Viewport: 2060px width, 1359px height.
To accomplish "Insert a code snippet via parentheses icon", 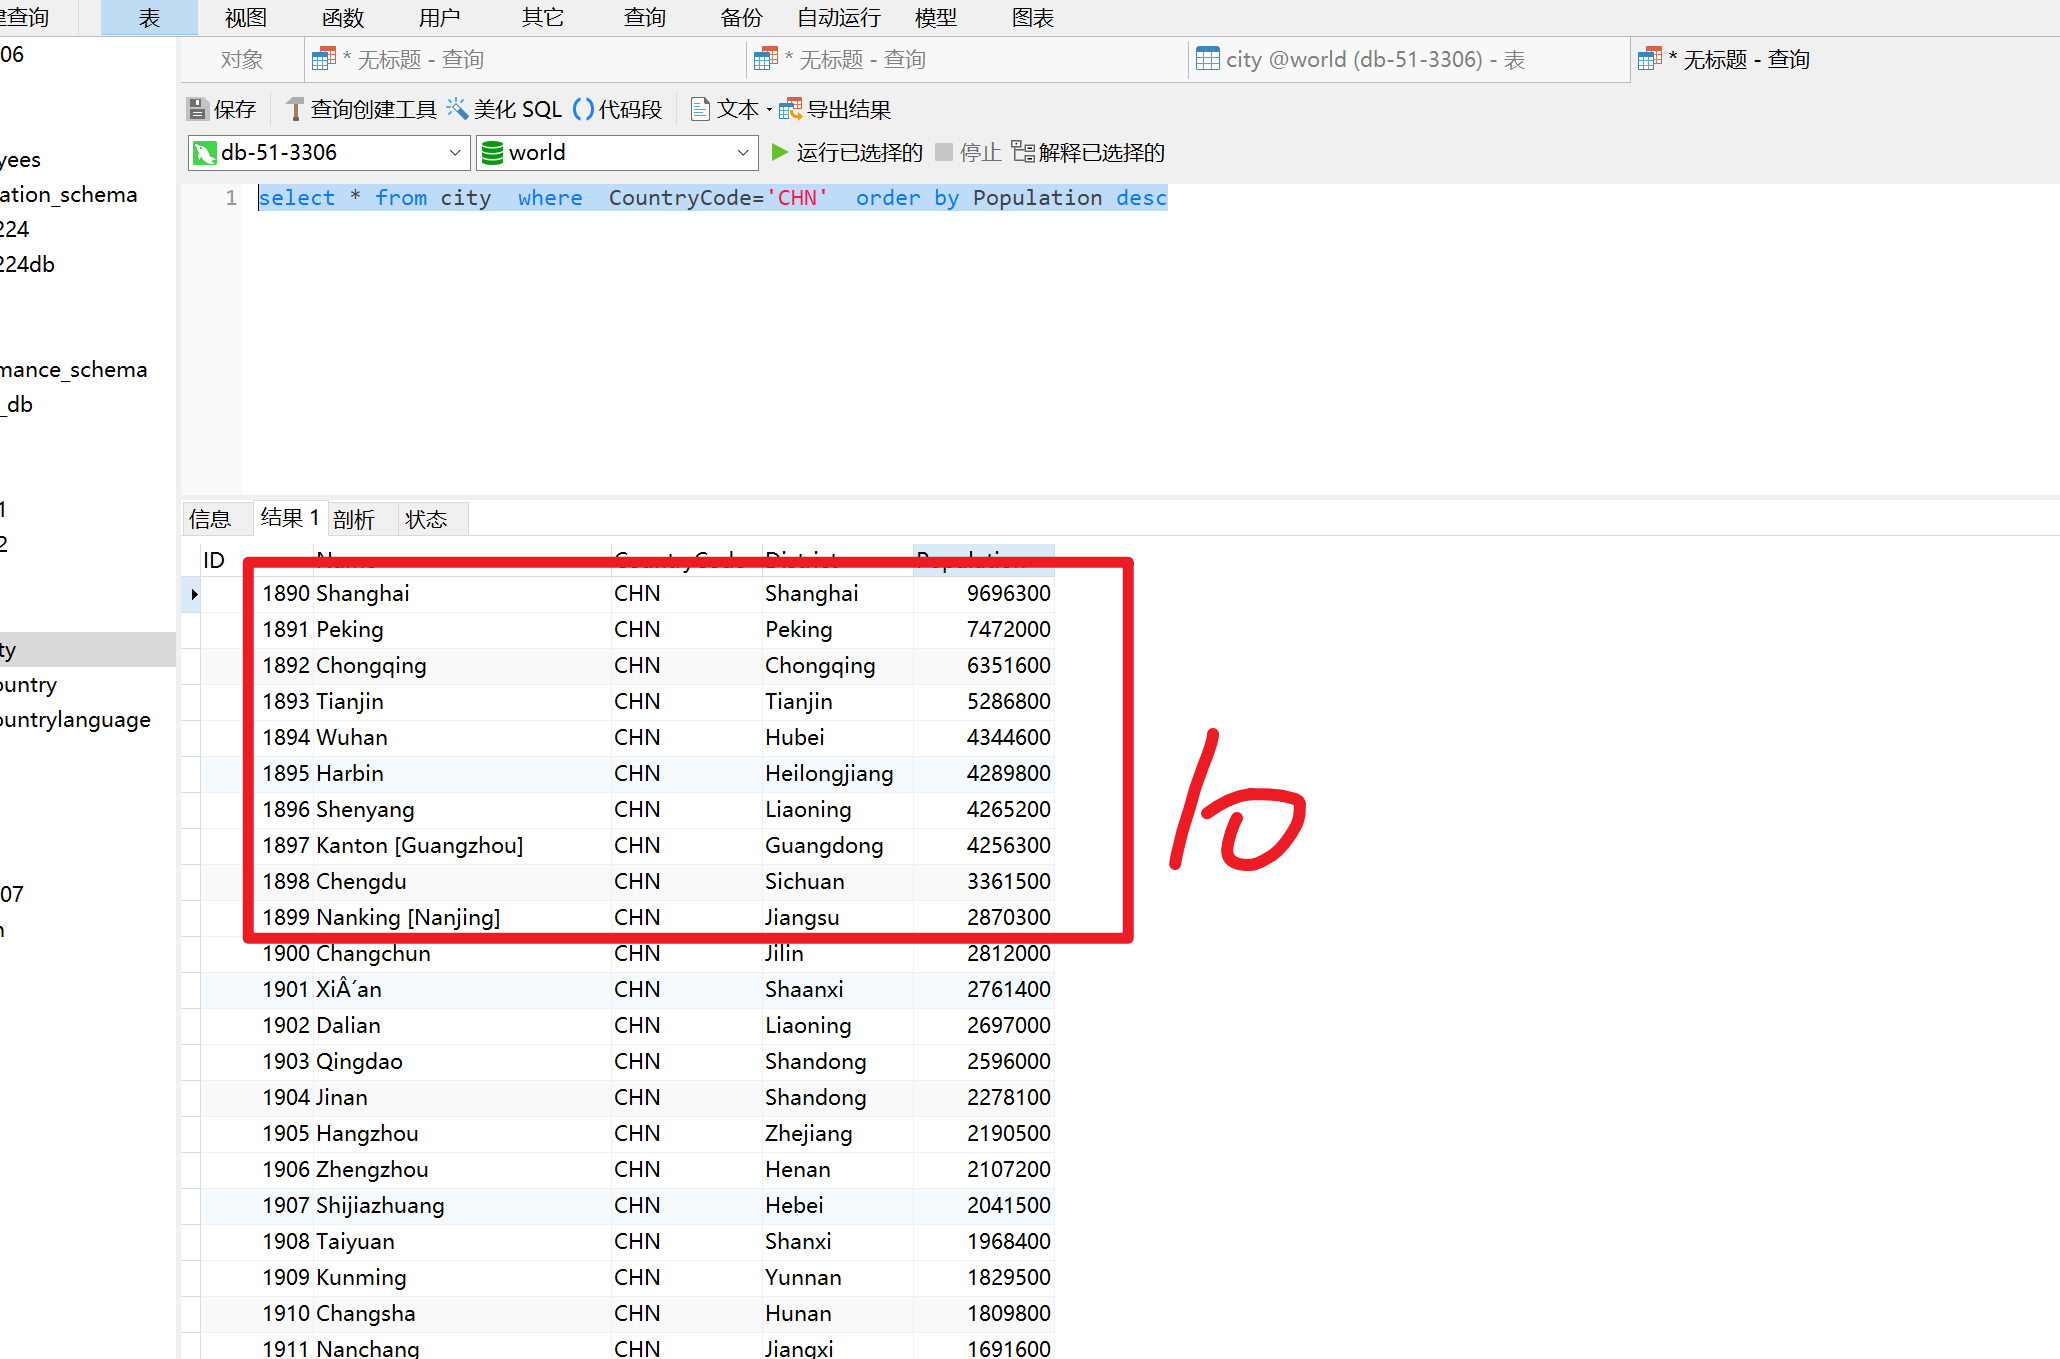I will tap(583, 109).
